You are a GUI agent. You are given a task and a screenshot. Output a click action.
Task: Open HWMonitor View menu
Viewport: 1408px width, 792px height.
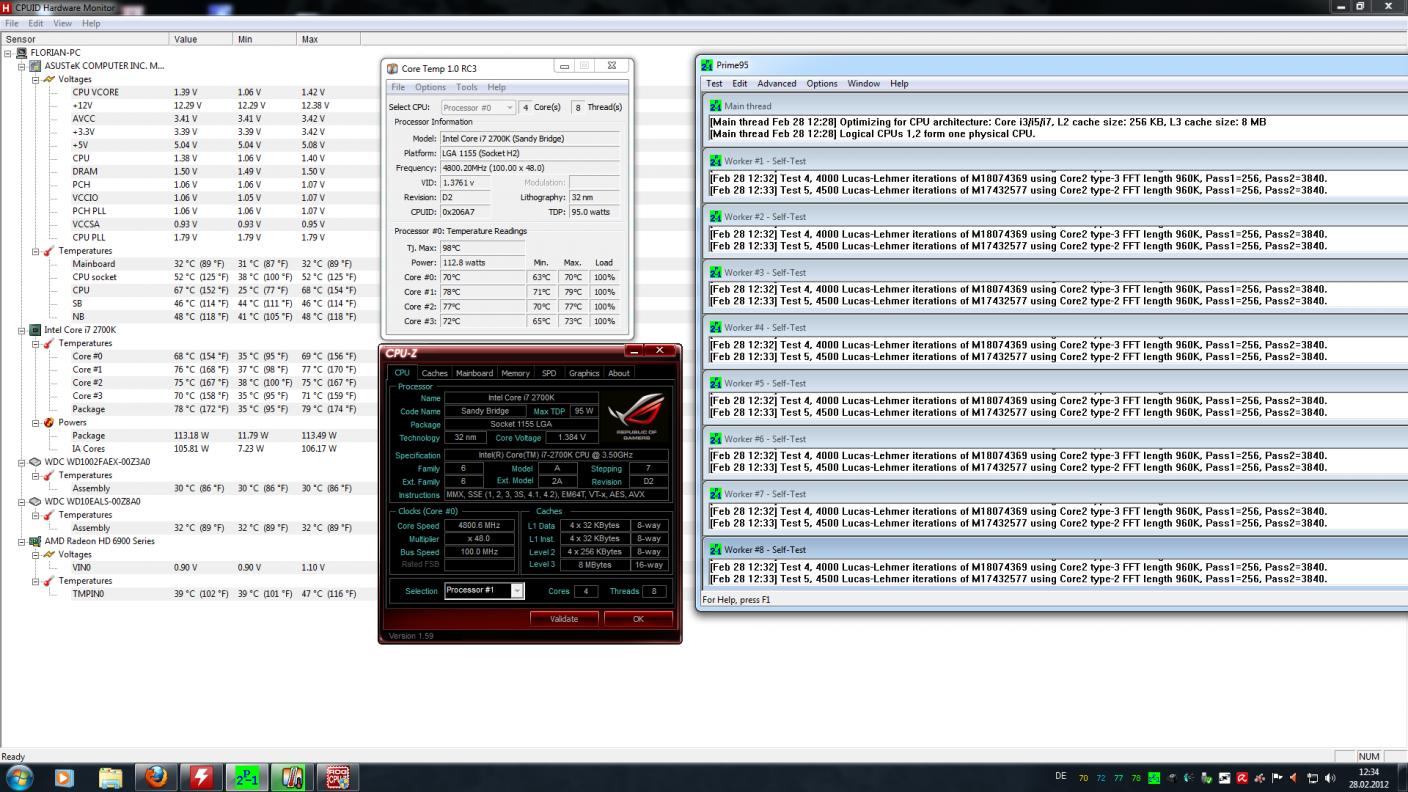62,23
